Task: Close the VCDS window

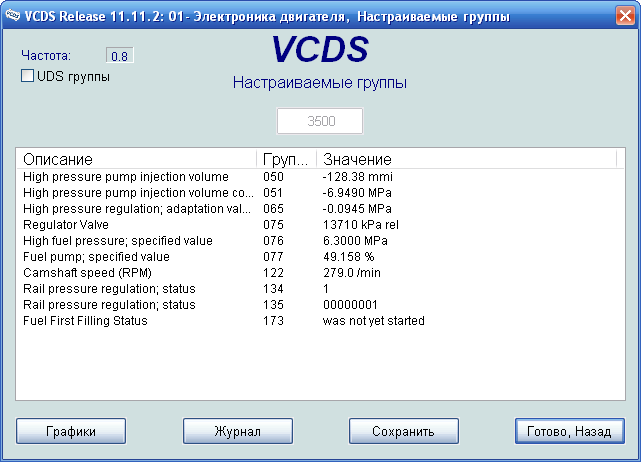Action: click(625, 16)
